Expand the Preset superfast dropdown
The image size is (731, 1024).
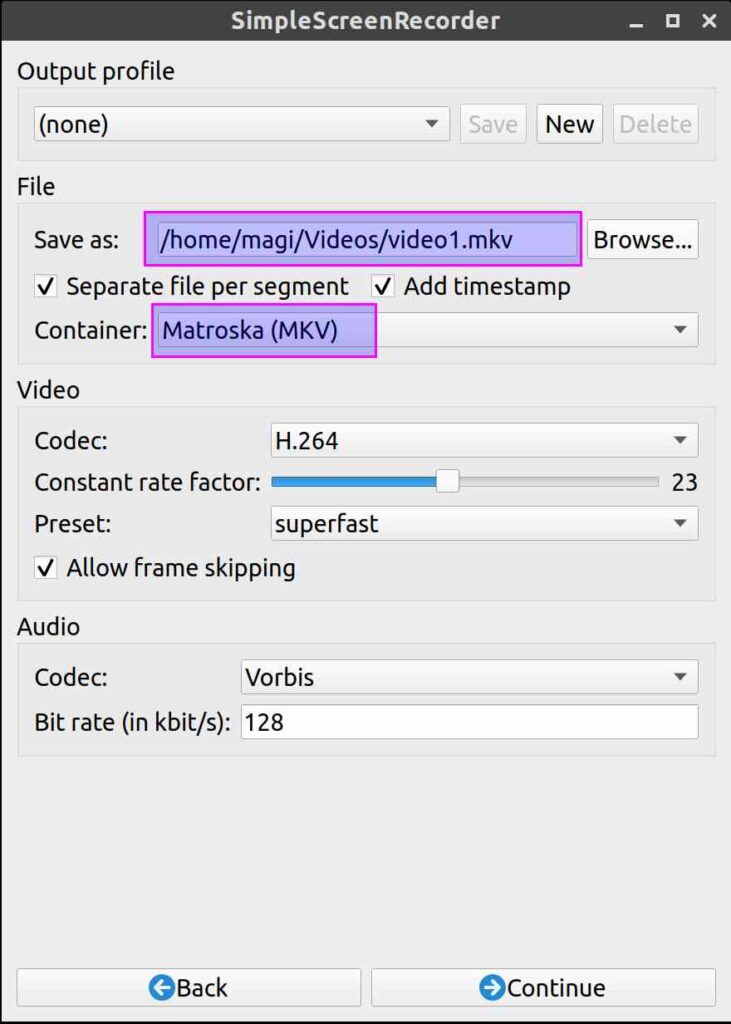[x=484, y=523]
